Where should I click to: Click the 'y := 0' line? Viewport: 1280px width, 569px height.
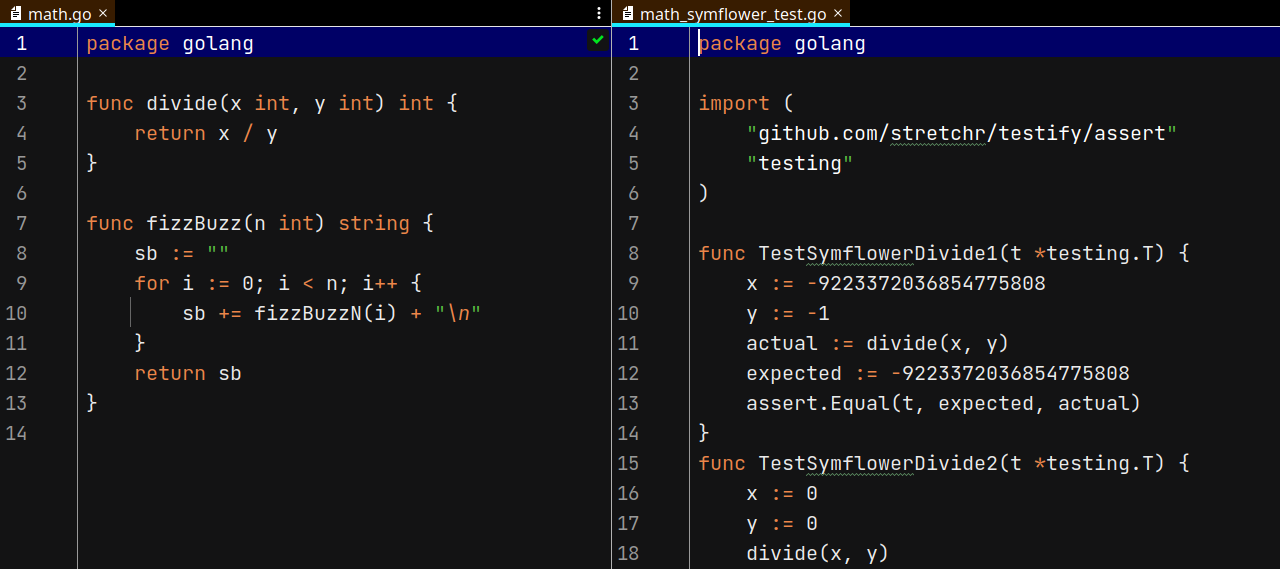[782, 523]
